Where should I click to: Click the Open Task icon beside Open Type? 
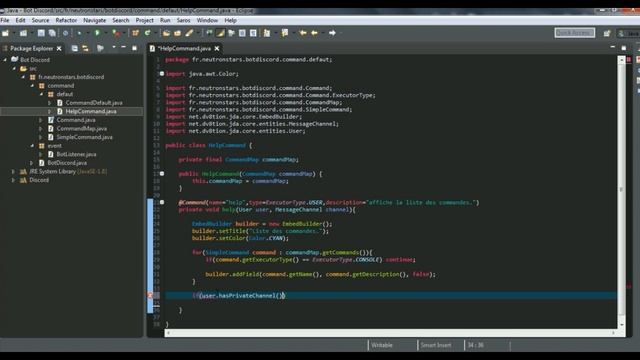pyautogui.click(x=177, y=33)
